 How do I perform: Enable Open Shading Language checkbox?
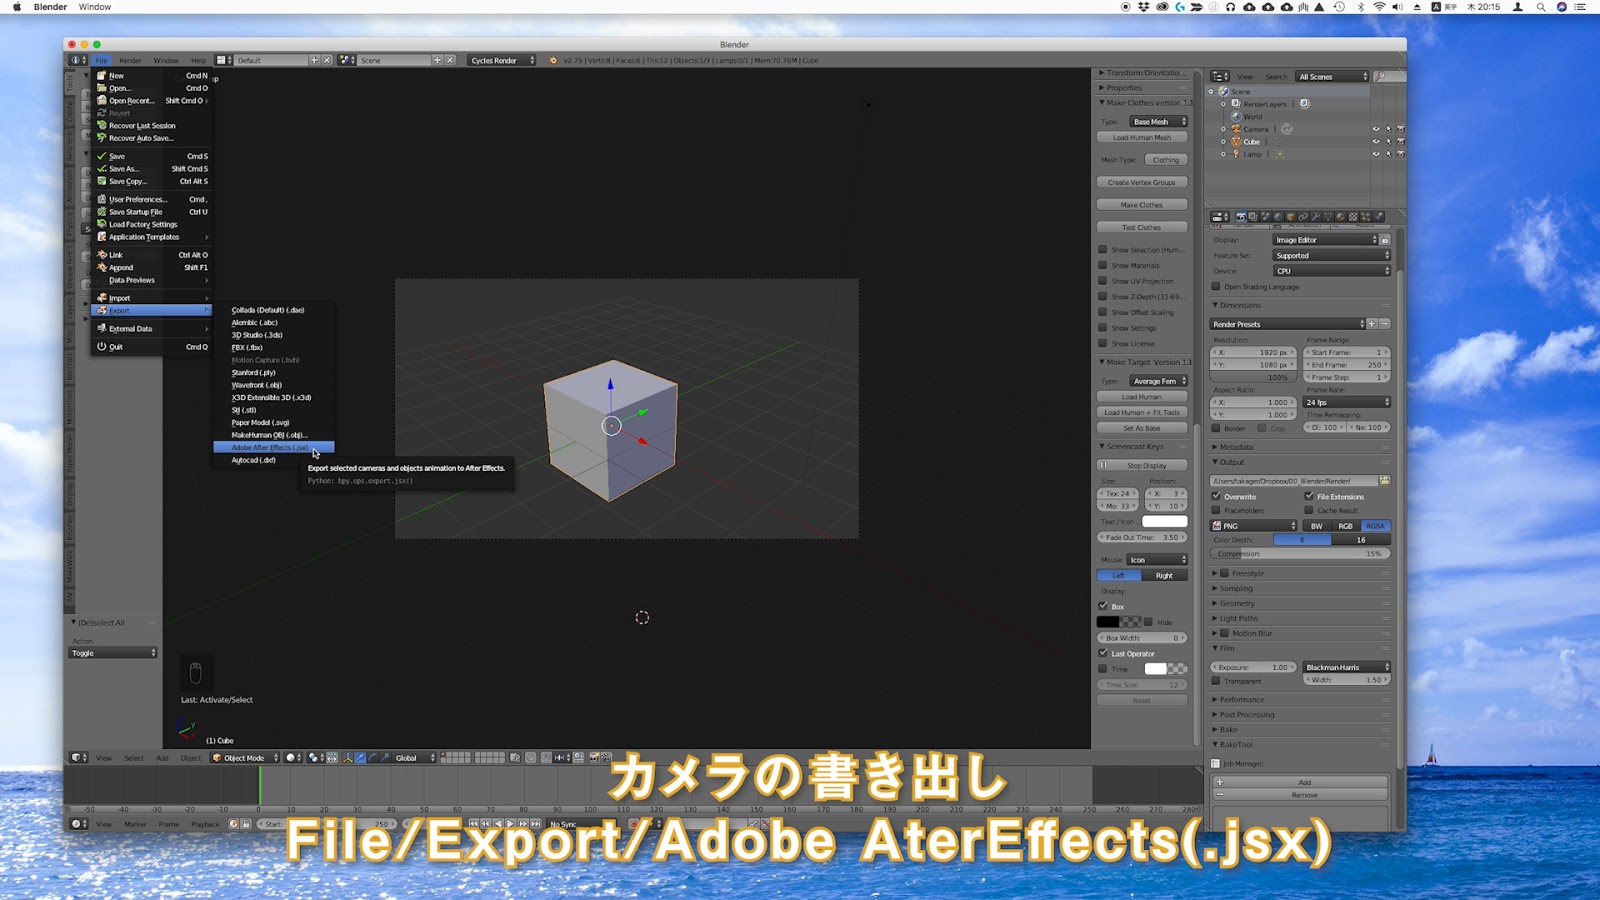[1217, 286]
